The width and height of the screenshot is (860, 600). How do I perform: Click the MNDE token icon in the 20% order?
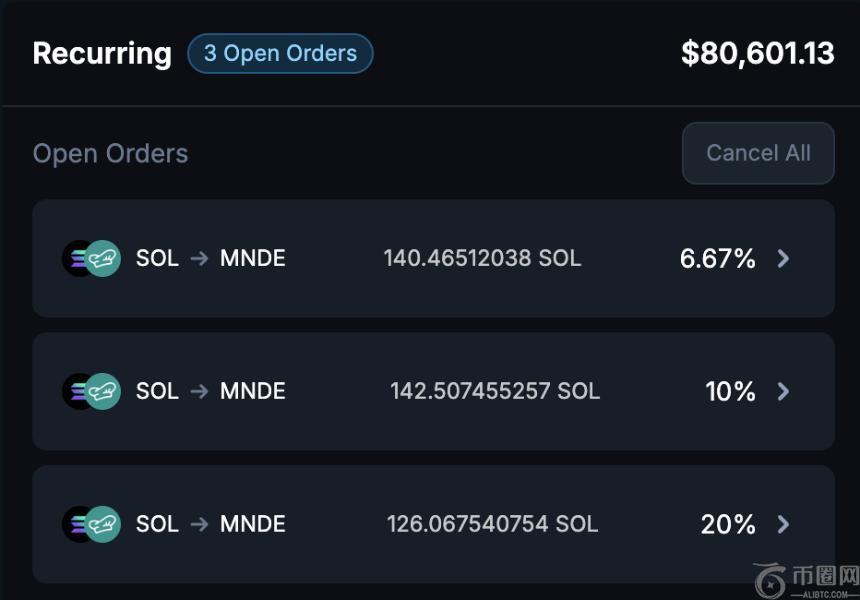103,524
